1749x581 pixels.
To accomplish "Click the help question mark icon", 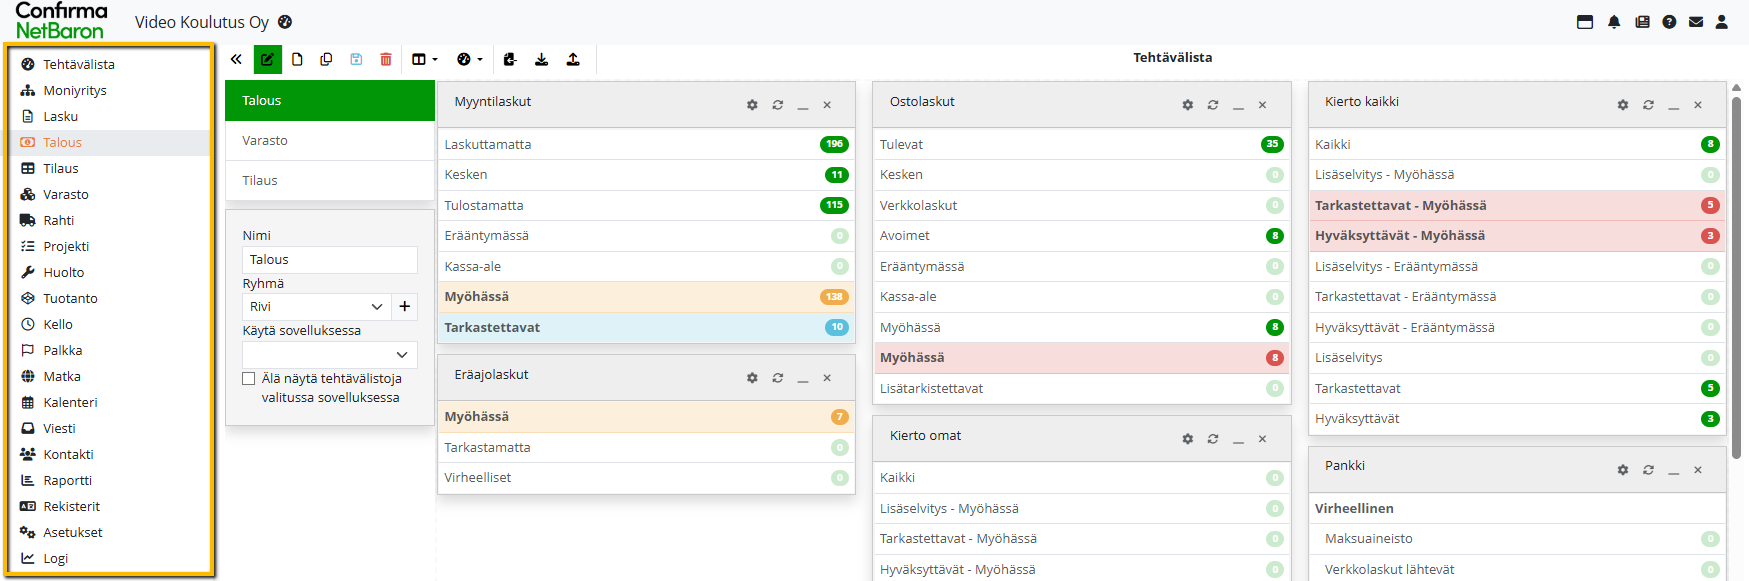I will click(1669, 22).
